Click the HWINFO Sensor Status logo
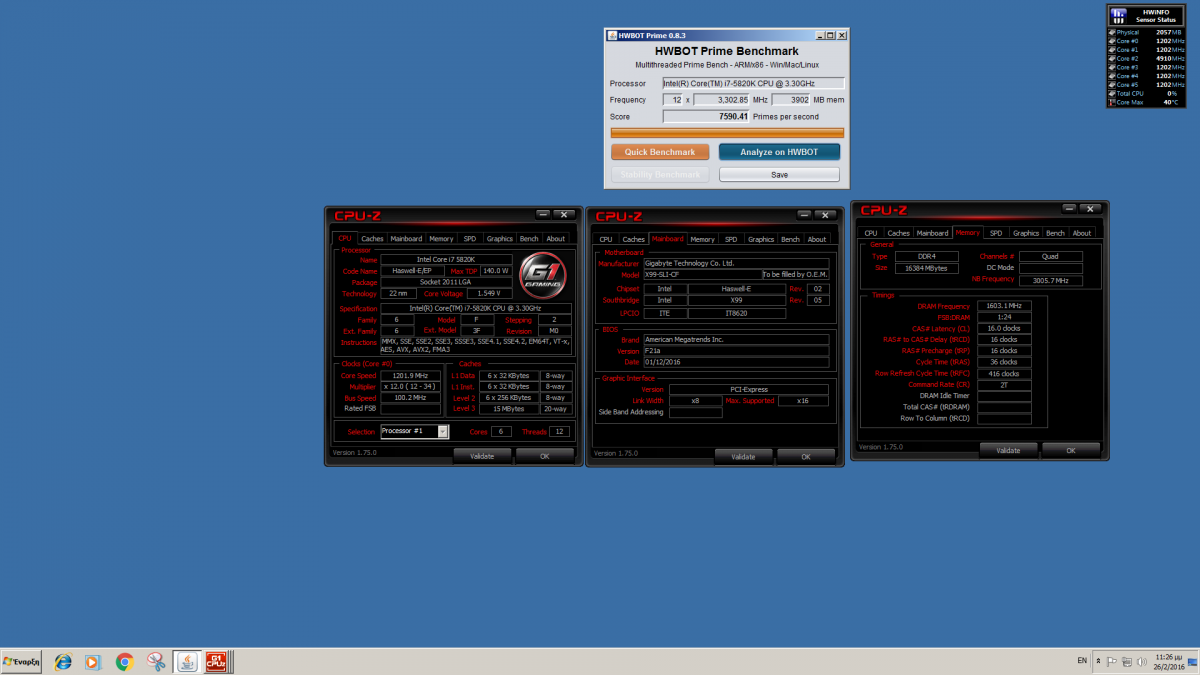 coord(1119,15)
